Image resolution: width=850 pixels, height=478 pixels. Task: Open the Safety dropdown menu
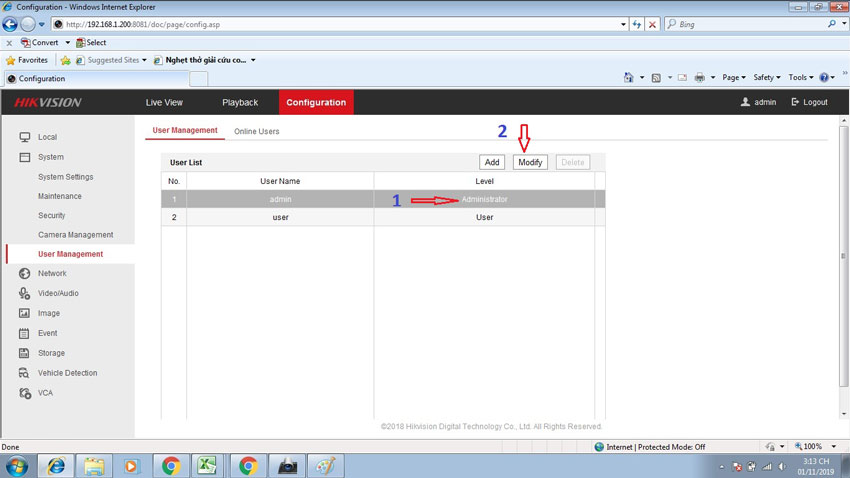[x=766, y=78]
